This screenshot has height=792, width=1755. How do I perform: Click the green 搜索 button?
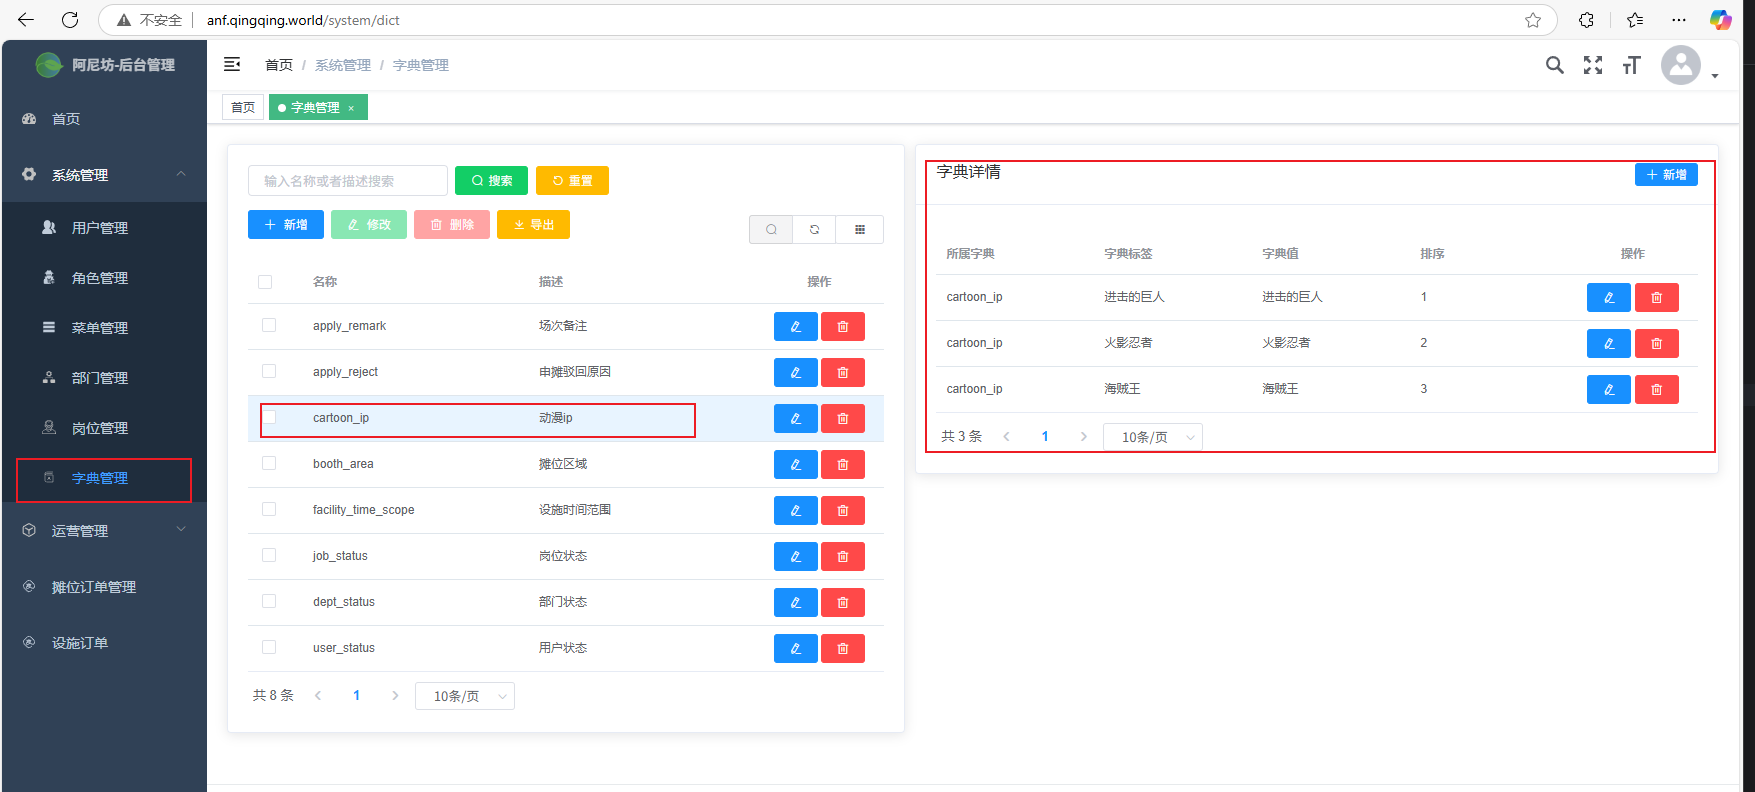[x=491, y=181]
